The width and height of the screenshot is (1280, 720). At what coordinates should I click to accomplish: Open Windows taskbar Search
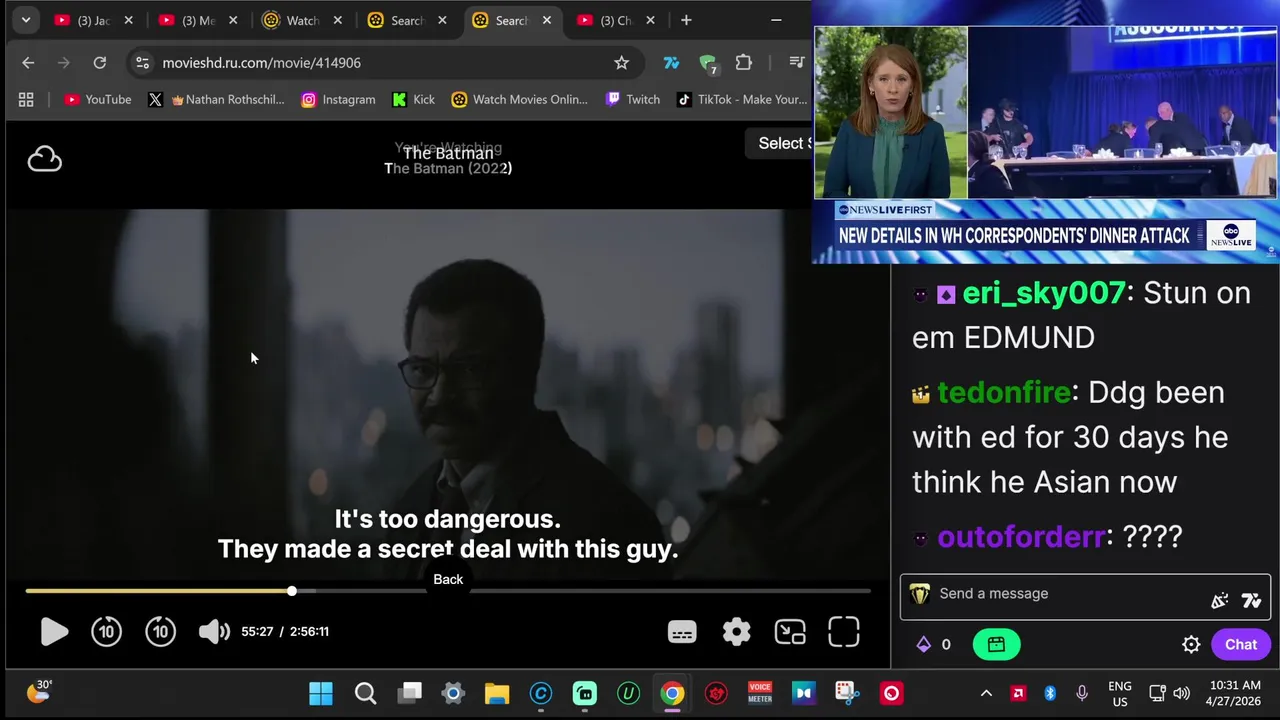[366, 693]
